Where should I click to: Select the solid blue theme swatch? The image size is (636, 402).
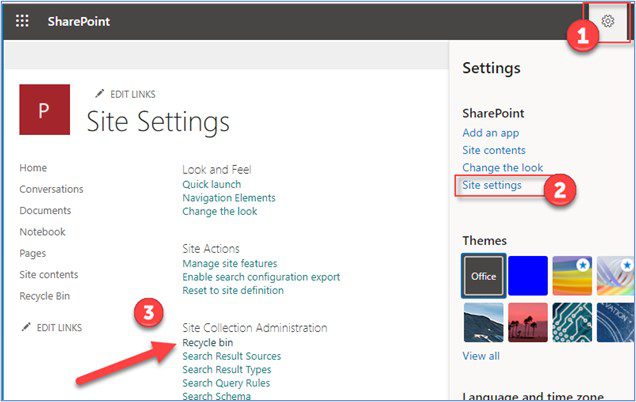click(x=528, y=276)
